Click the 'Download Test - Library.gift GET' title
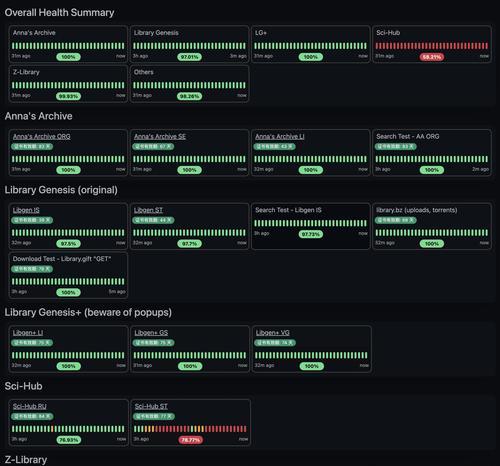This screenshot has width=500, height=466. click(62, 259)
